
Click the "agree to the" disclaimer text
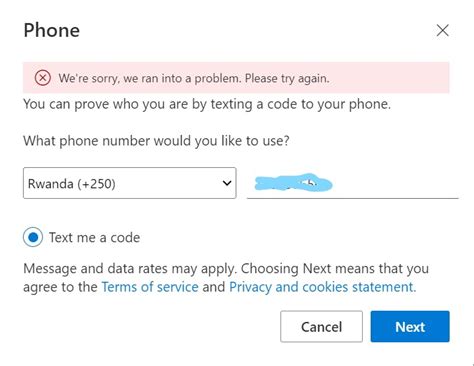click(x=60, y=287)
